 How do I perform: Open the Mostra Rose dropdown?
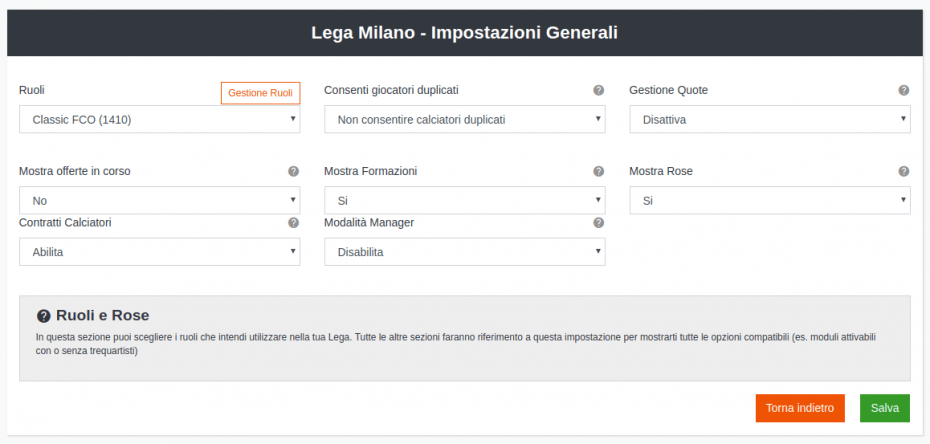pos(770,200)
